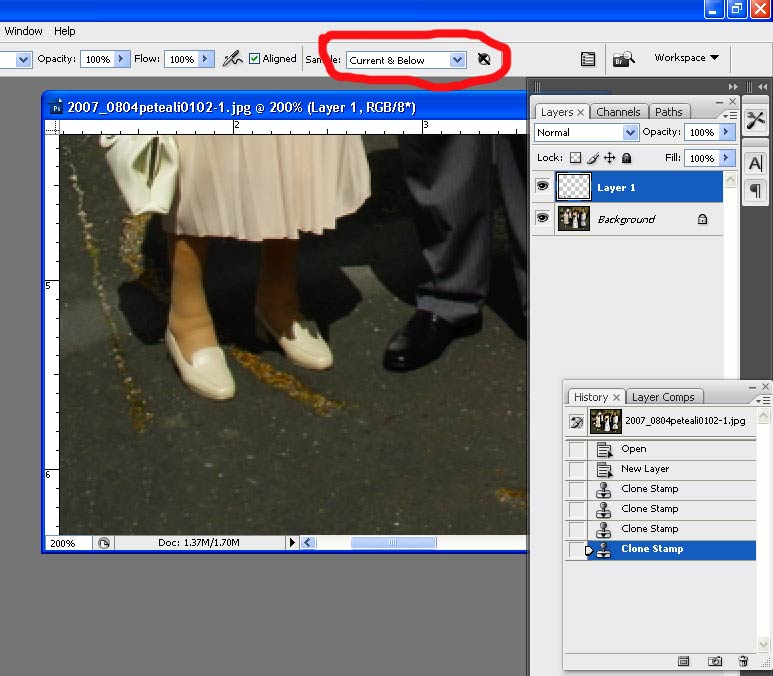The image size is (773, 676).
Task: Create new snapshot using camera icon
Action: point(714,661)
